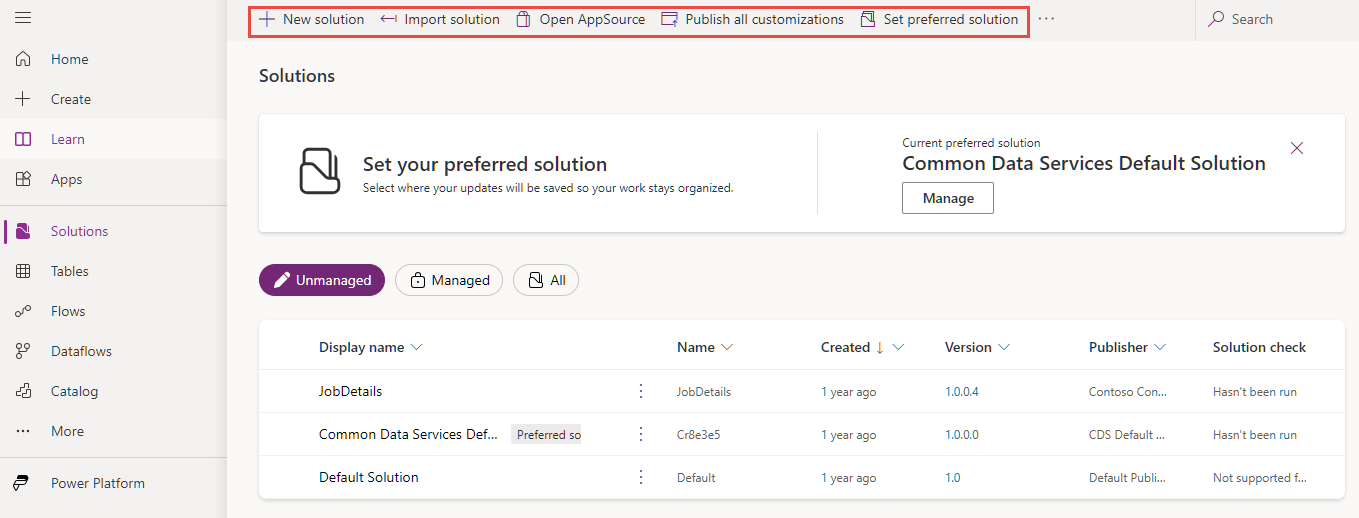The image size is (1359, 518).
Task: Click Import solution in command bar
Action: 440,19
